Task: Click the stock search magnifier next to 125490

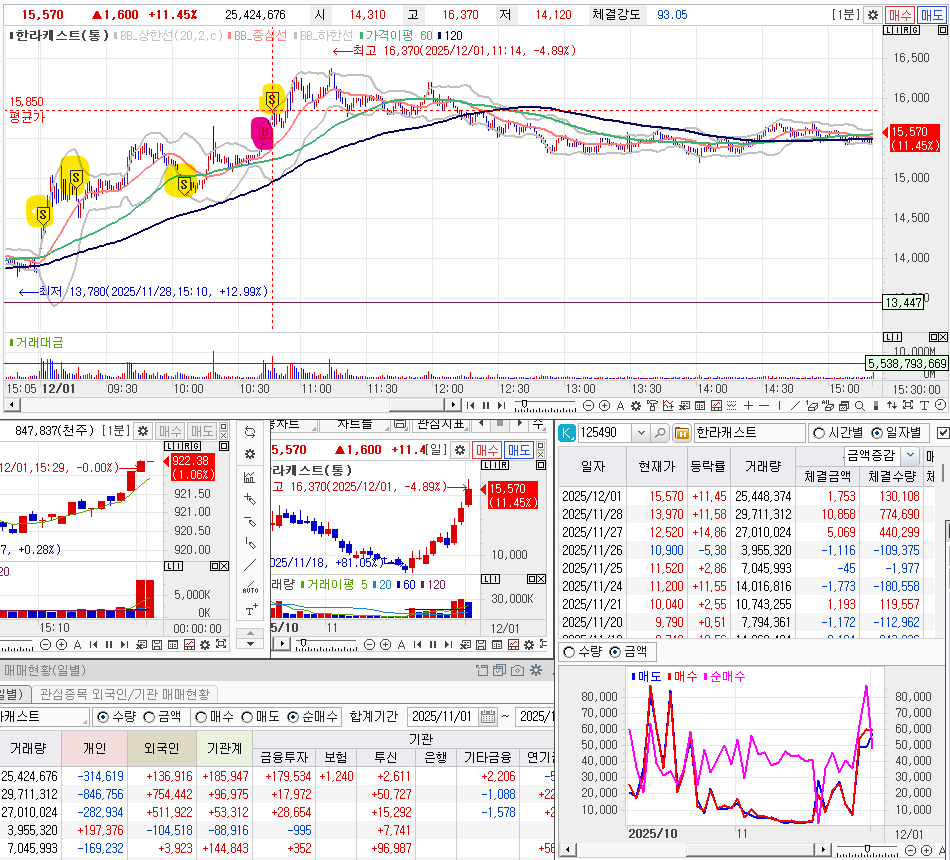Action: click(x=659, y=433)
